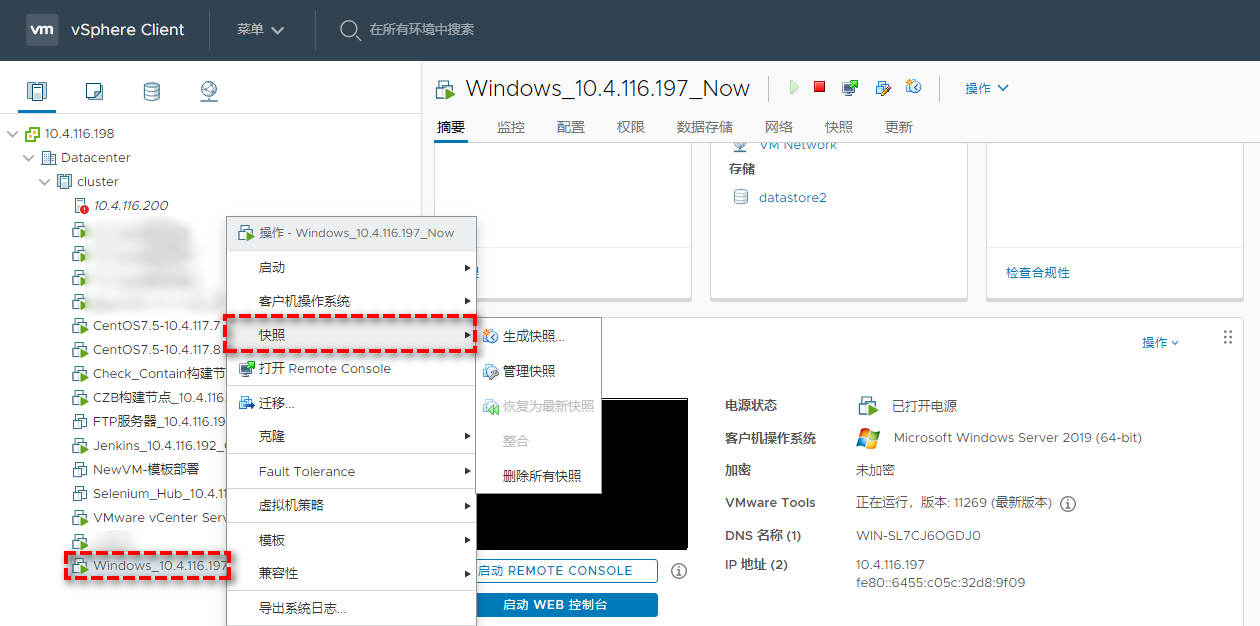Switch to the Networking inventory view icon
The height and width of the screenshot is (626, 1260).
(208, 92)
